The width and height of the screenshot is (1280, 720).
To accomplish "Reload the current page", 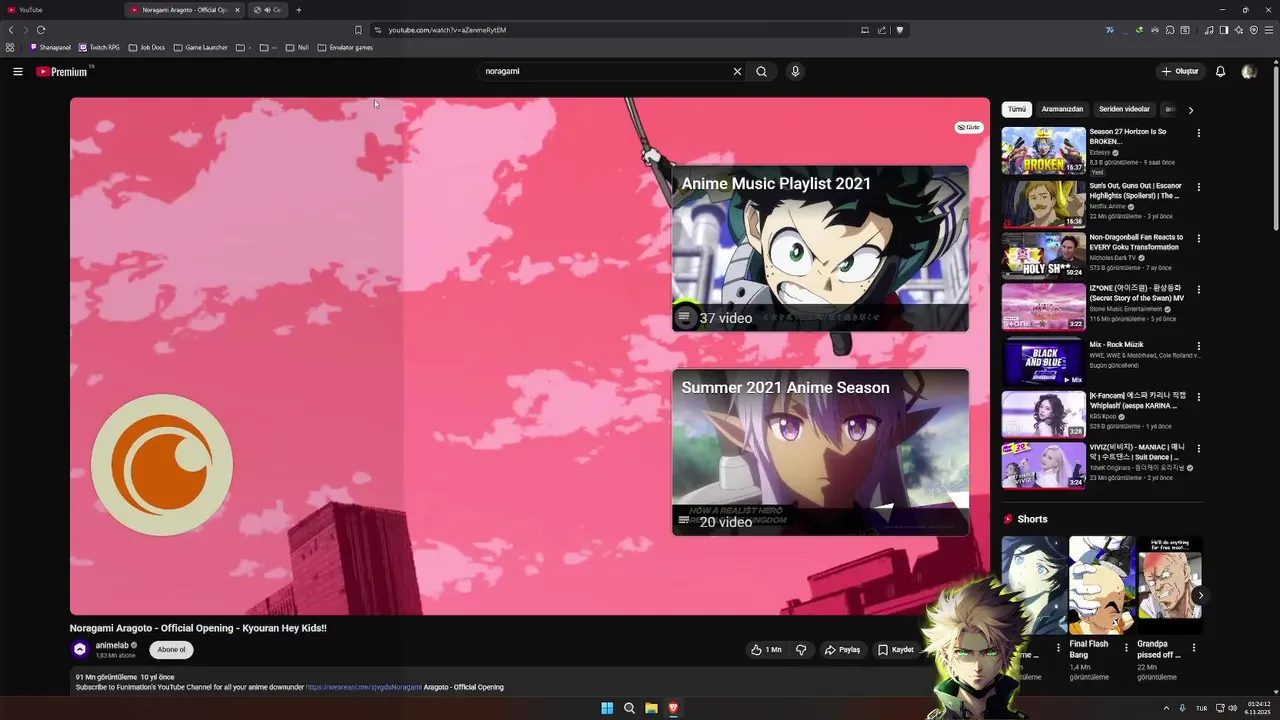I will [x=41, y=30].
